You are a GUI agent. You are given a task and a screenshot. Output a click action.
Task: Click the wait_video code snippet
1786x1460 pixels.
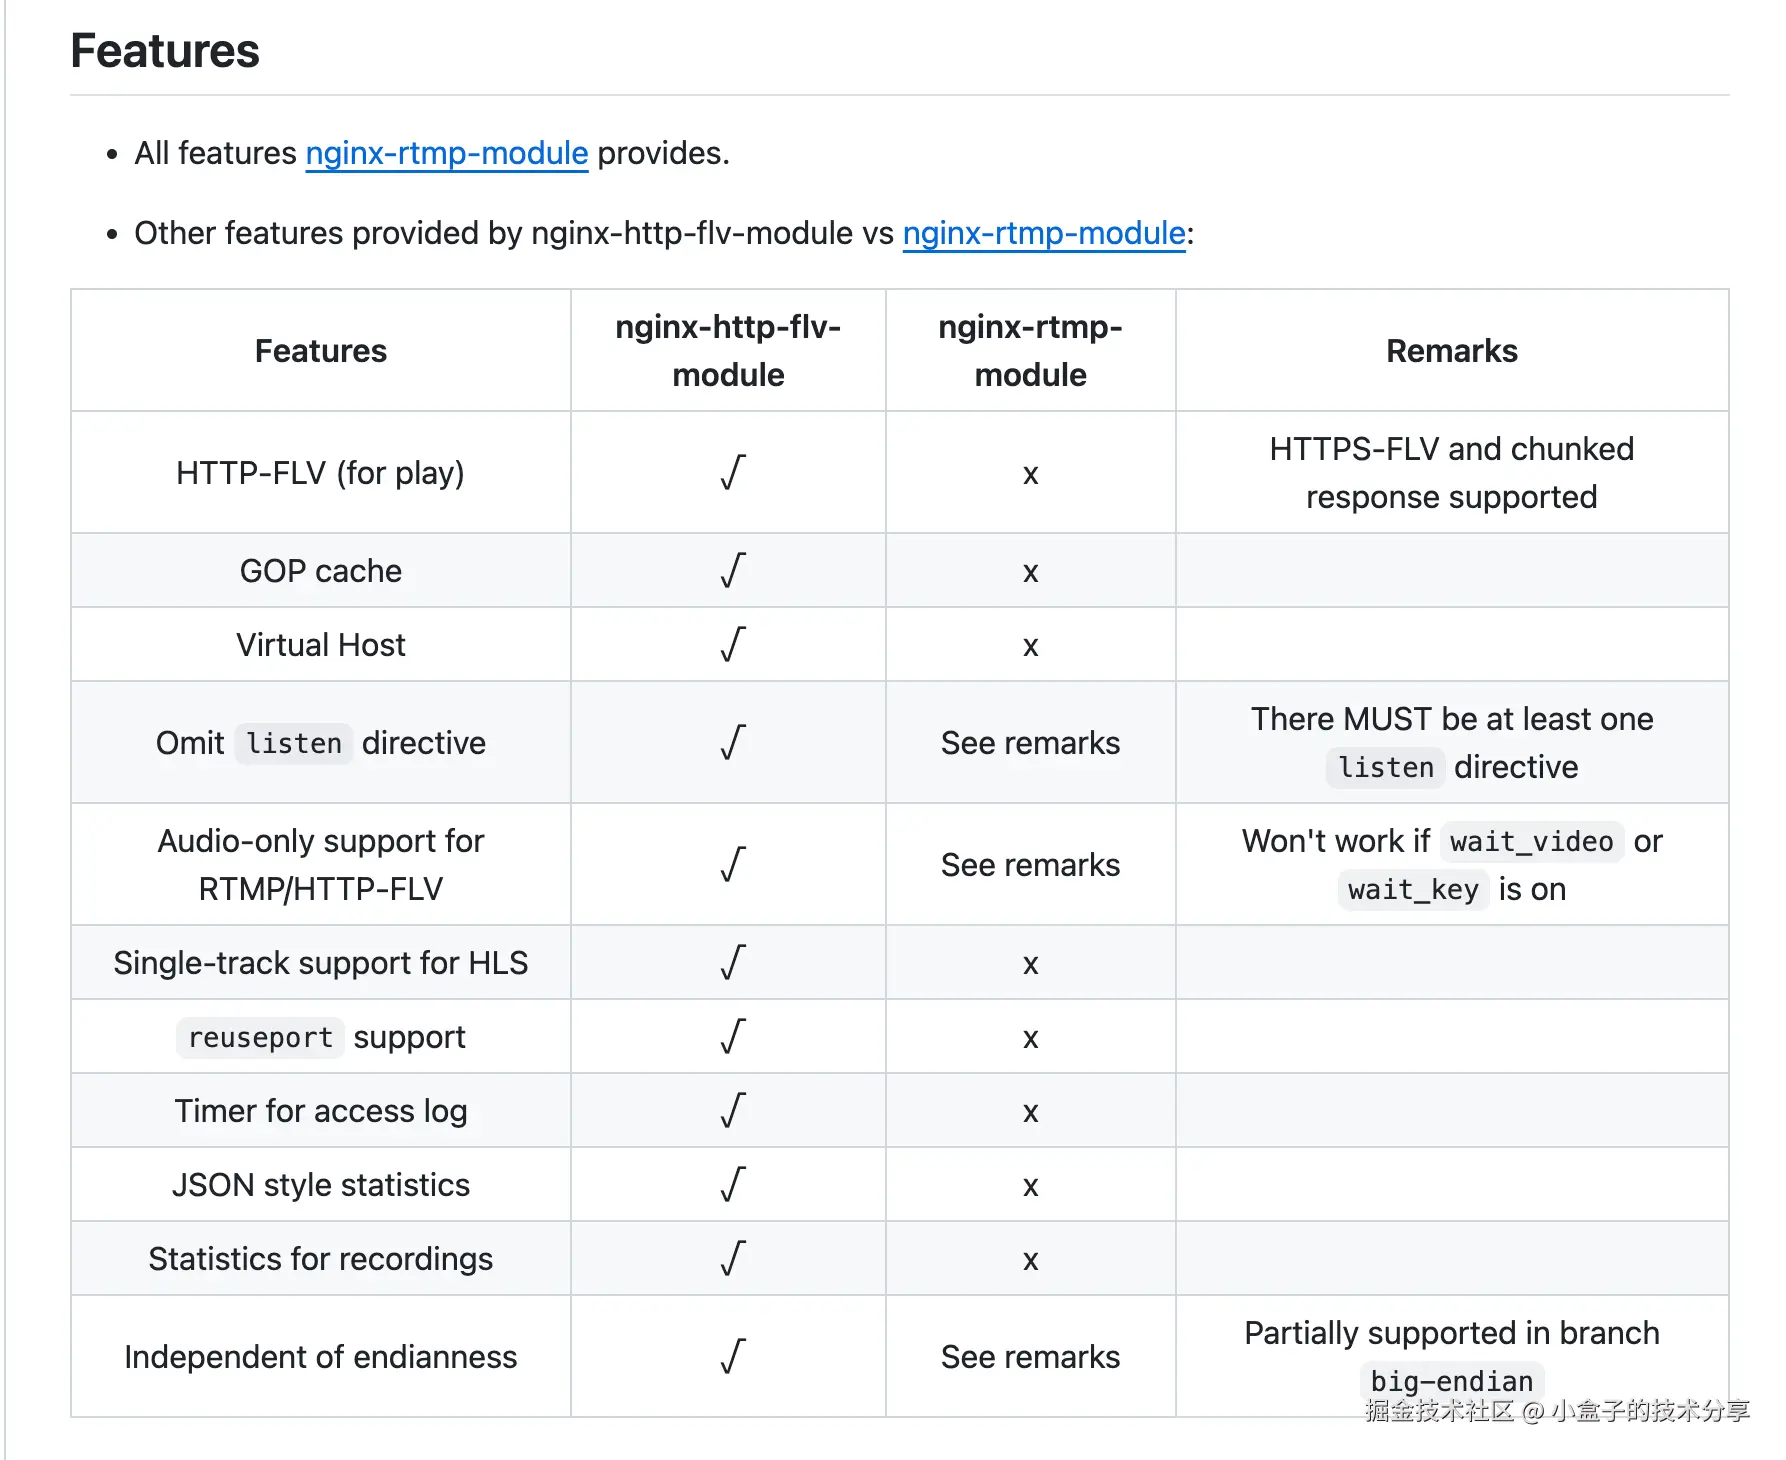click(1531, 842)
